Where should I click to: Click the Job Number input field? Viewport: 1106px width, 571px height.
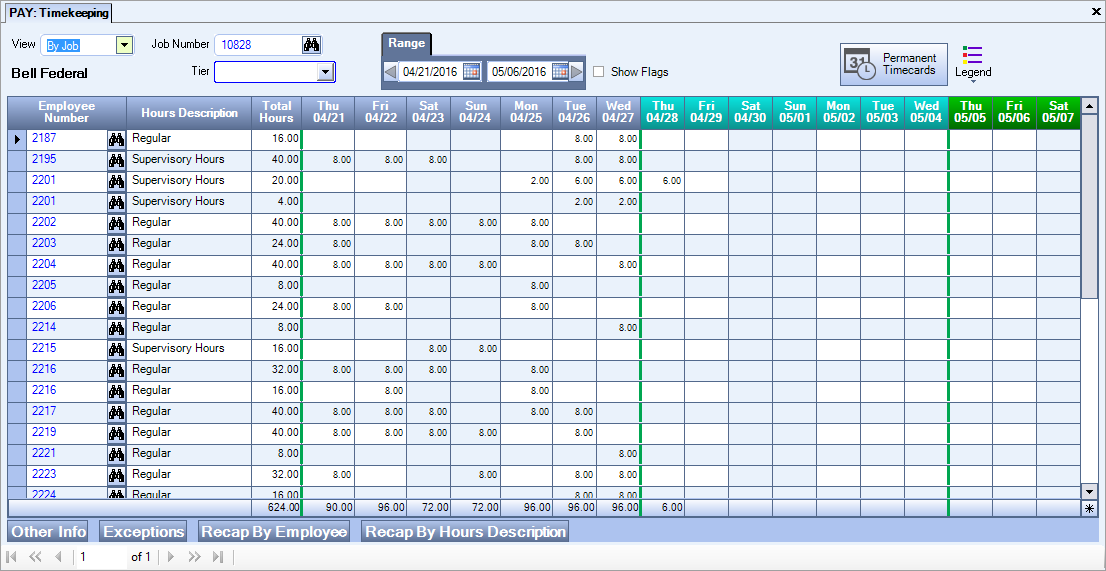pos(257,45)
